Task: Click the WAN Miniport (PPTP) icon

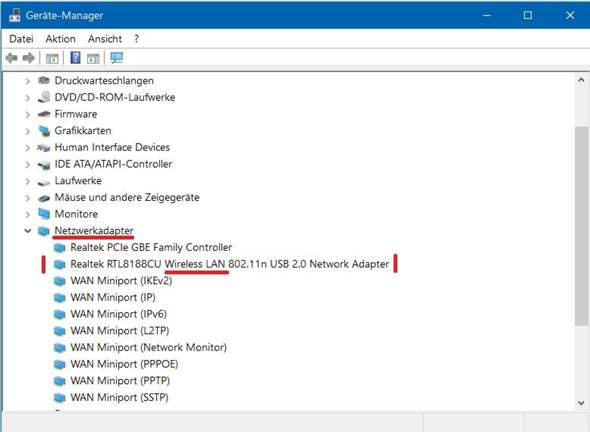Action: click(59, 381)
